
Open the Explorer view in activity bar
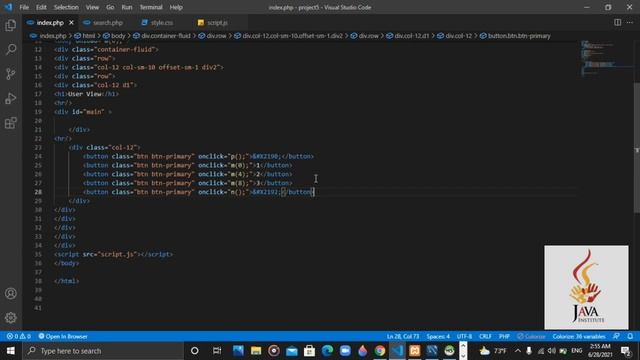(11, 25)
